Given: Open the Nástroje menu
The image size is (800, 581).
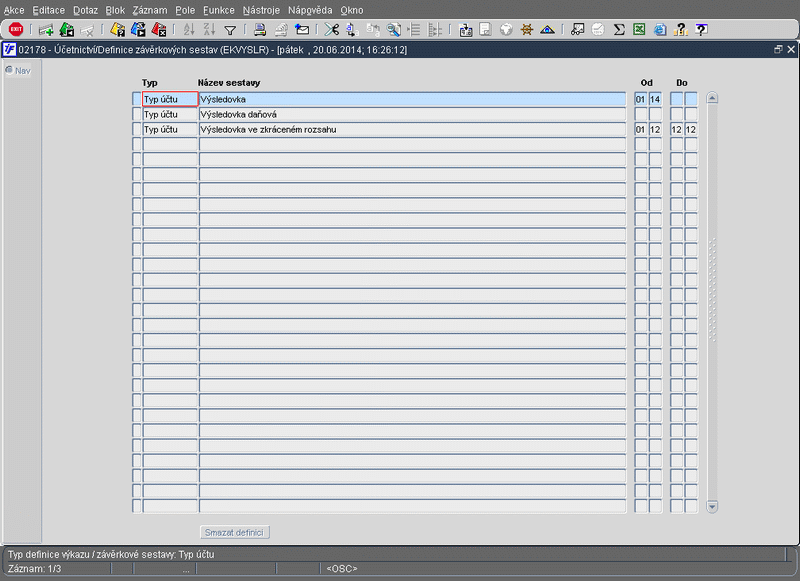Looking at the screenshot, I should 261,10.
